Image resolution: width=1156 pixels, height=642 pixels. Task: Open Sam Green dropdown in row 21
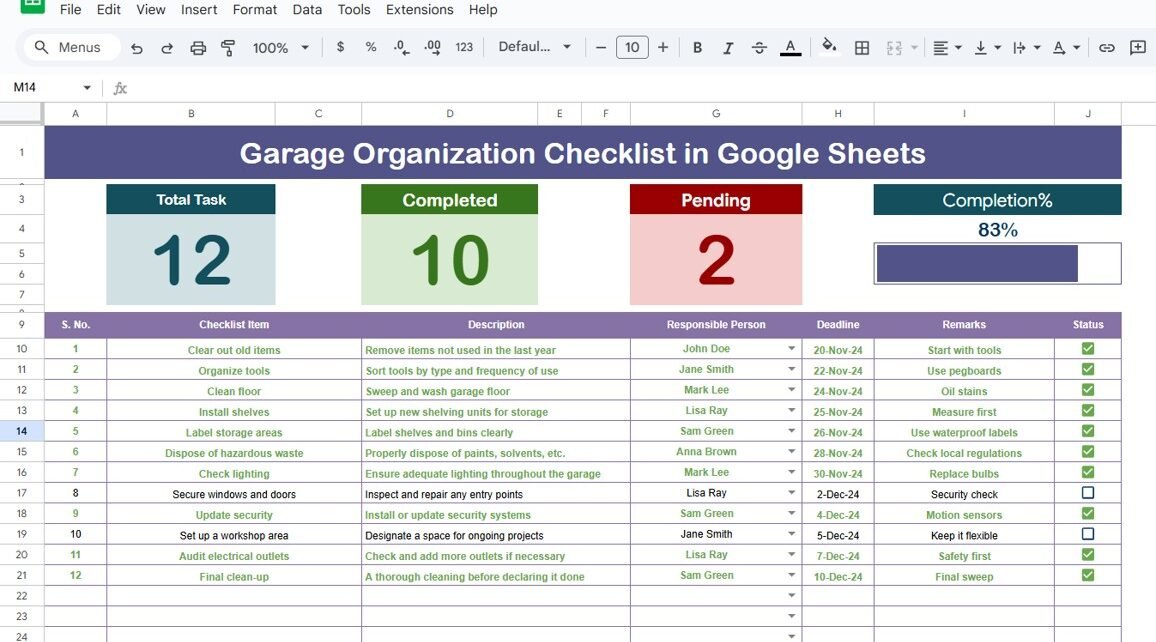pos(791,575)
